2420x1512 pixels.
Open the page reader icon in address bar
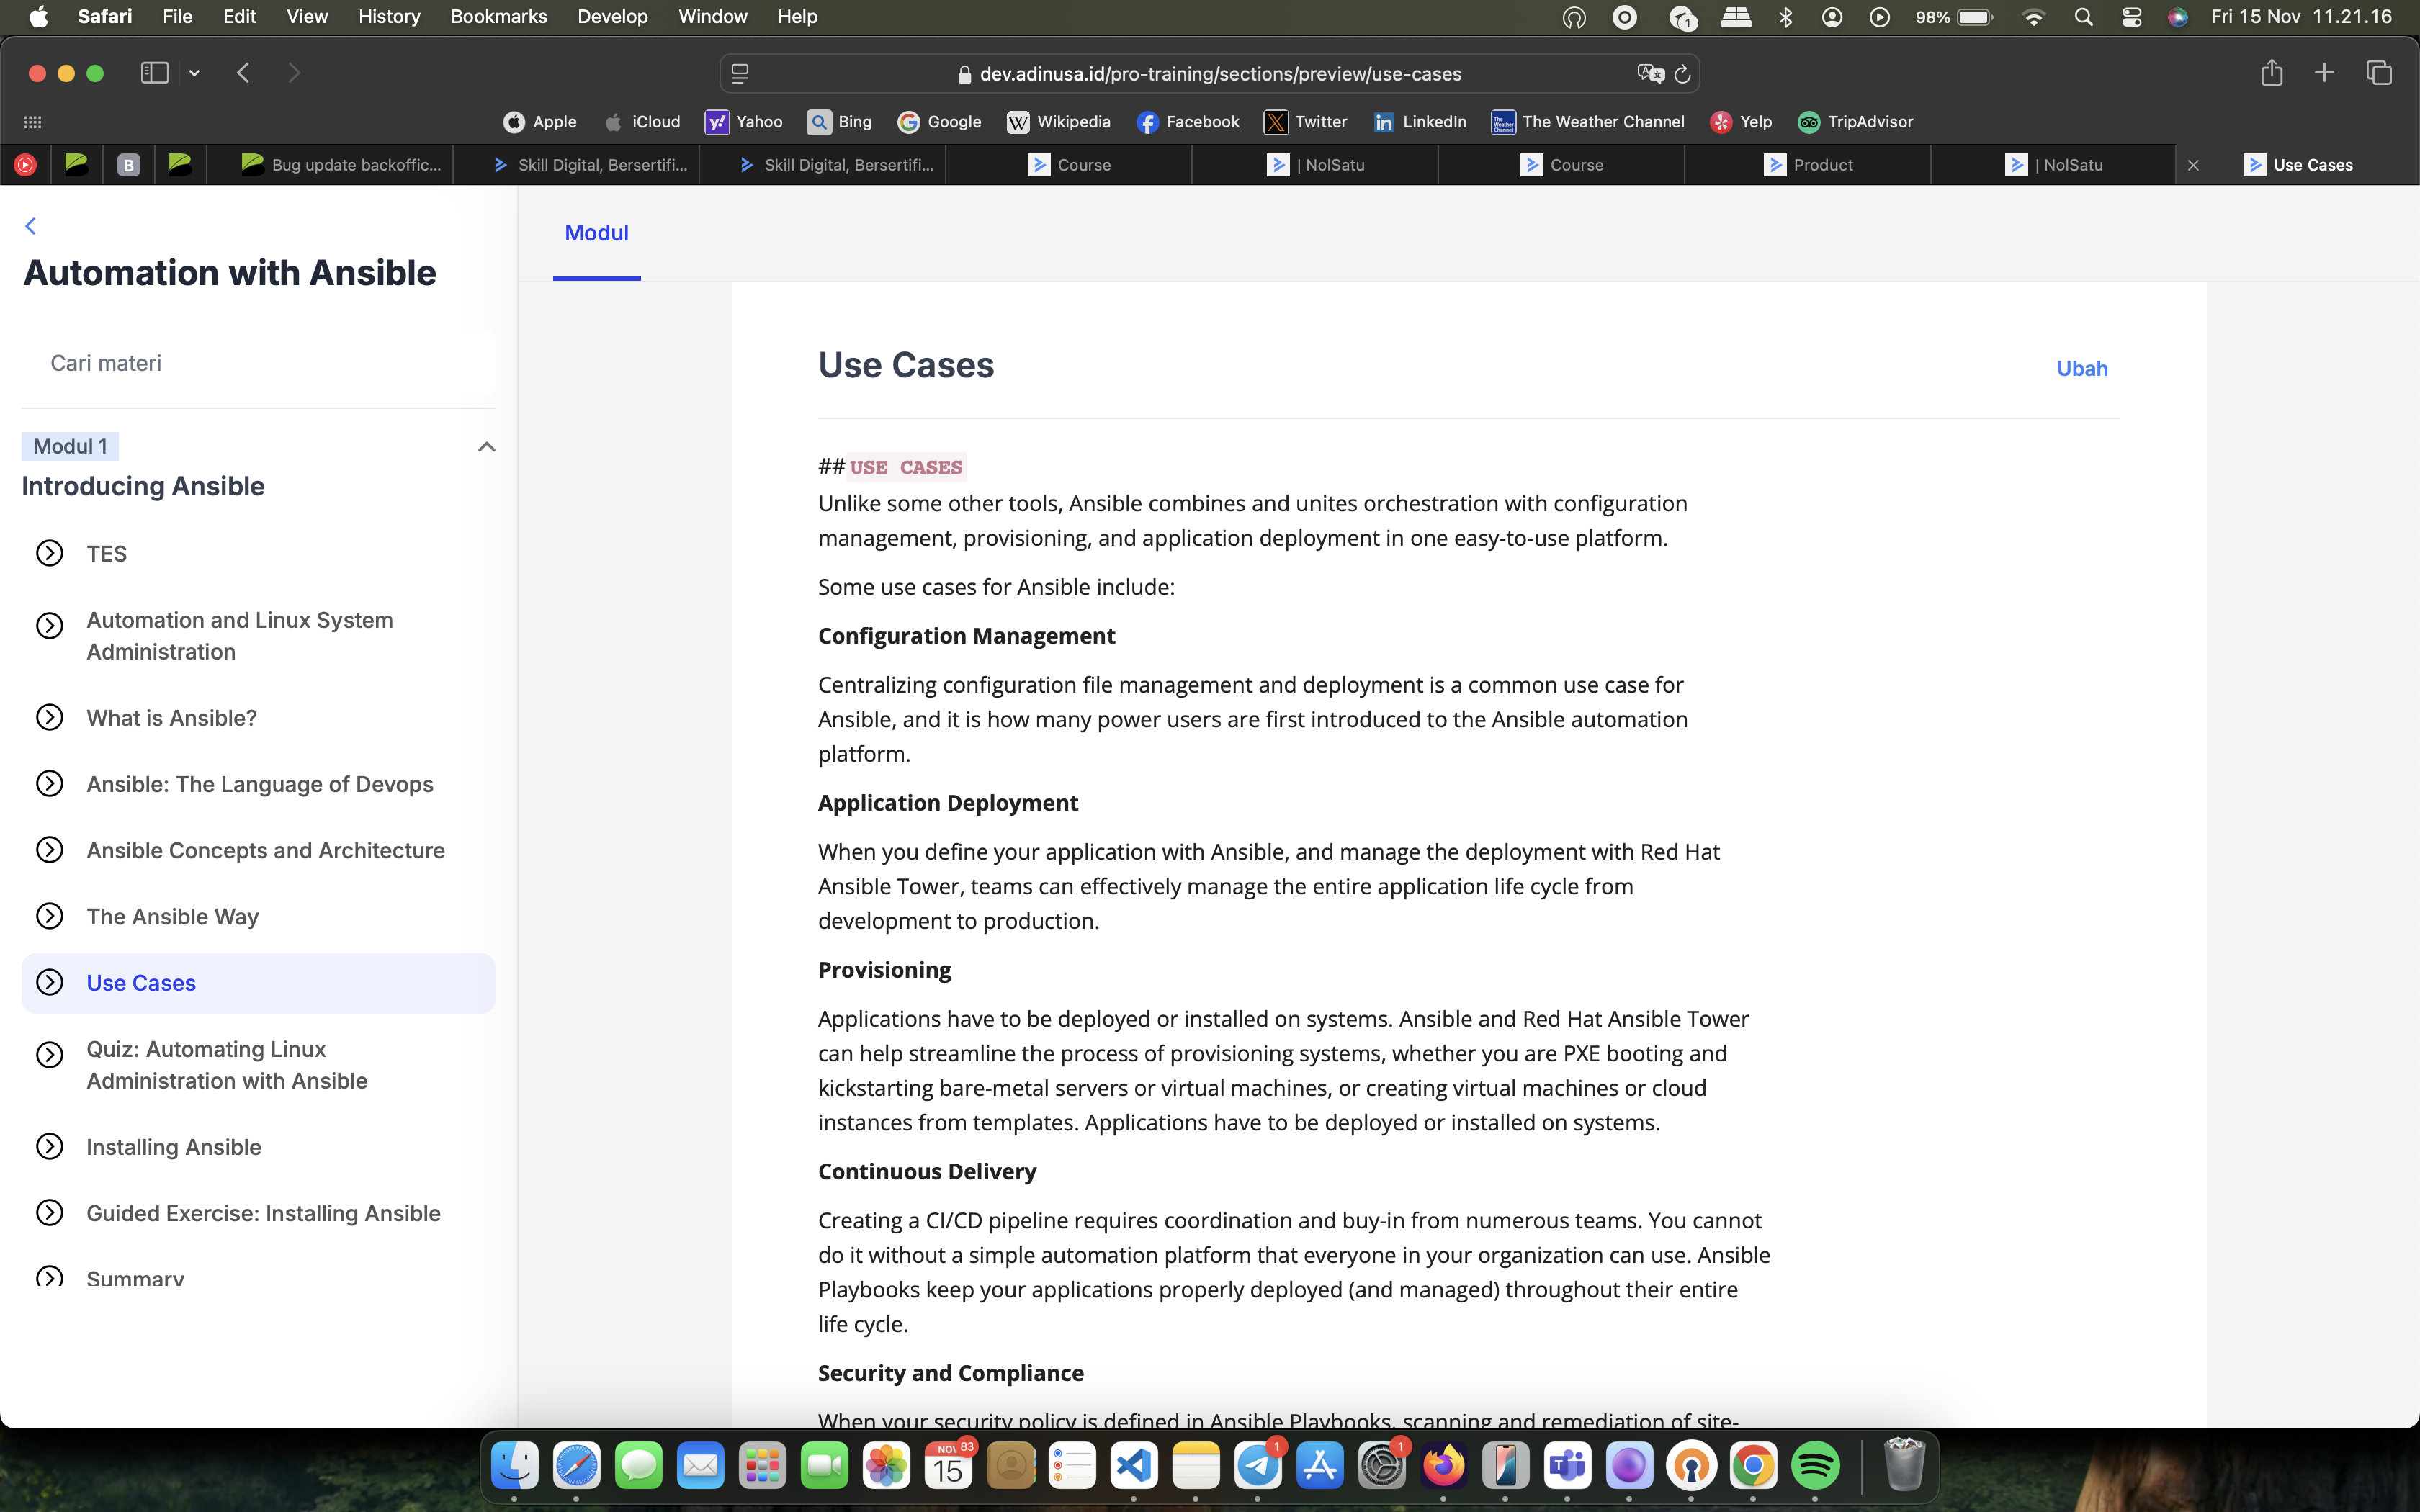740,74
